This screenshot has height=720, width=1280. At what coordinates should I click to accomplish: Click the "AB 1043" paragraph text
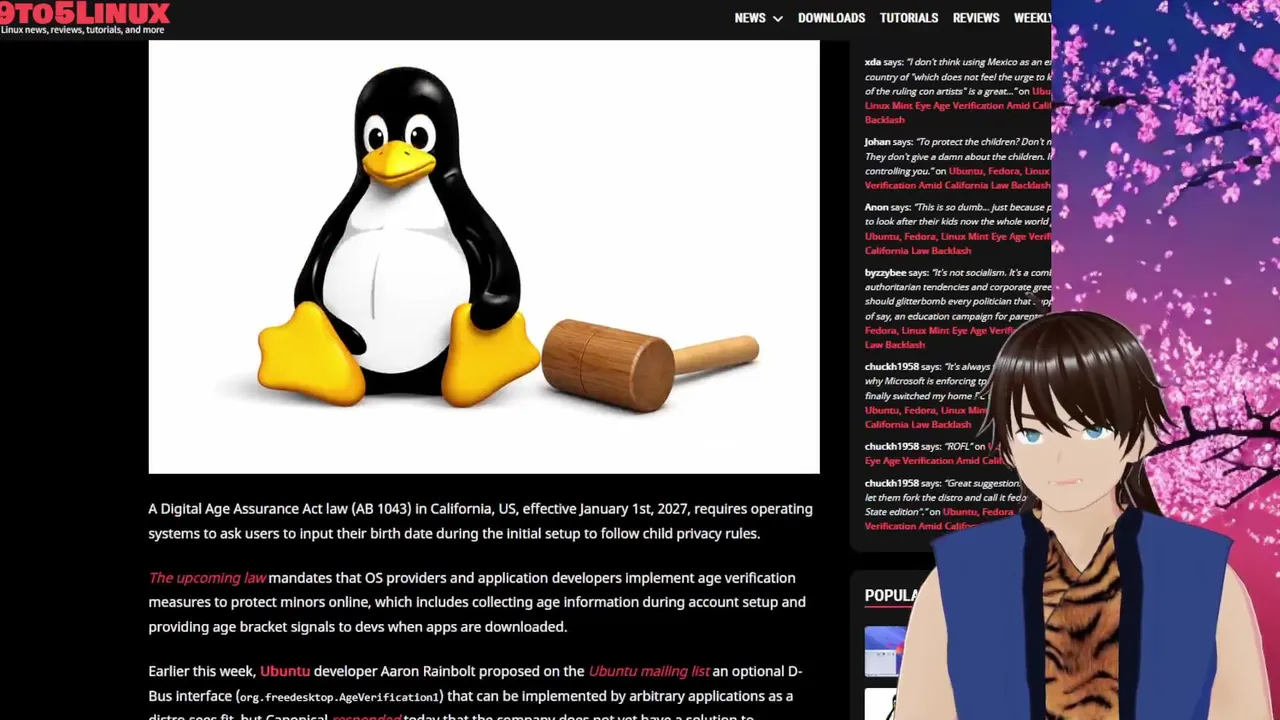pyautogui.click(x=379, y=509)
